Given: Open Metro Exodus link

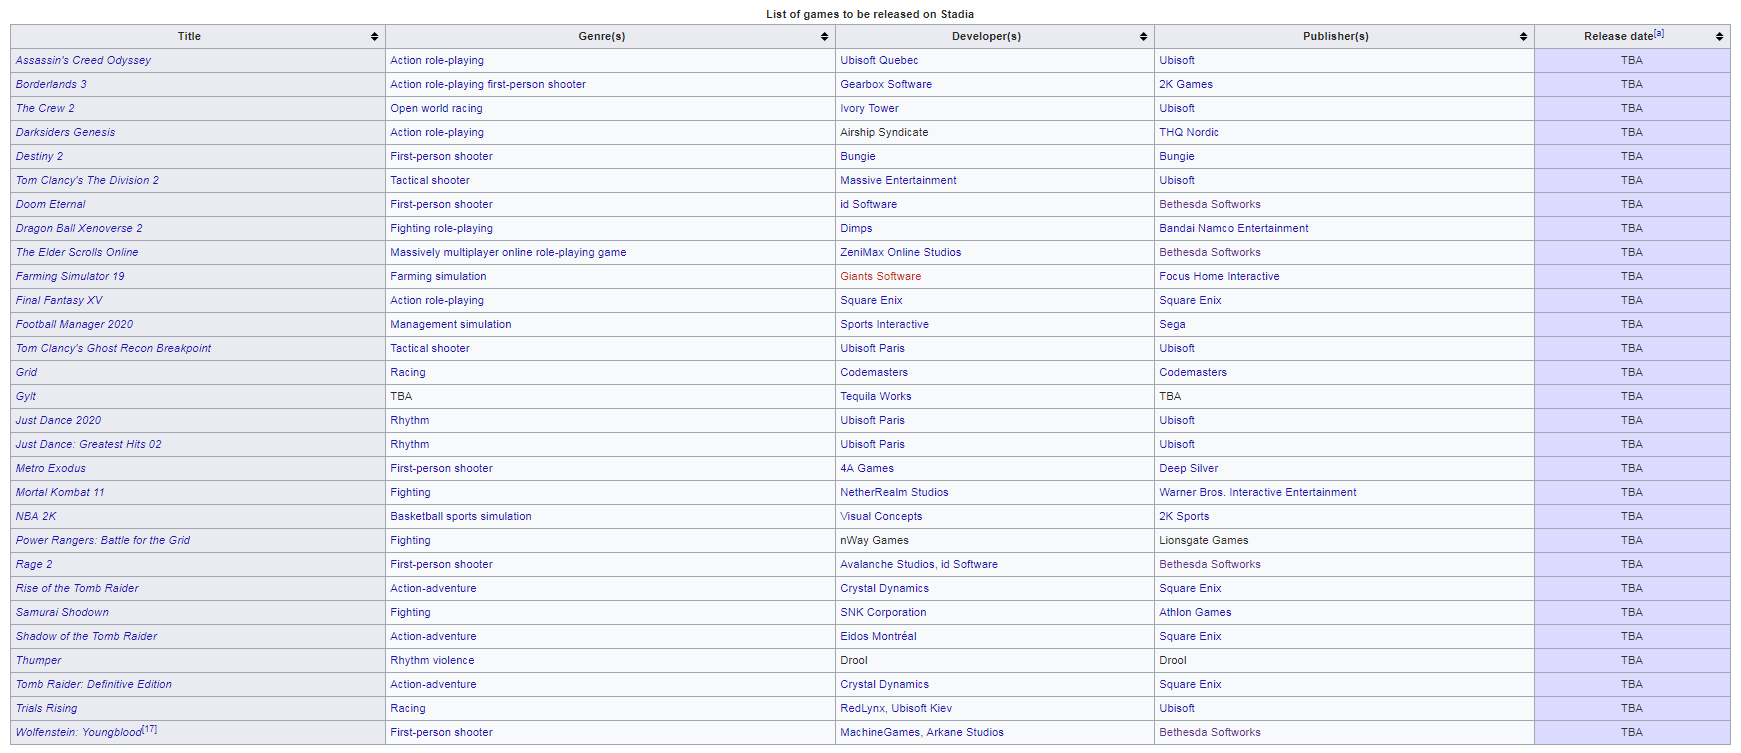Looking at the screenshot, I should point(51,468).
